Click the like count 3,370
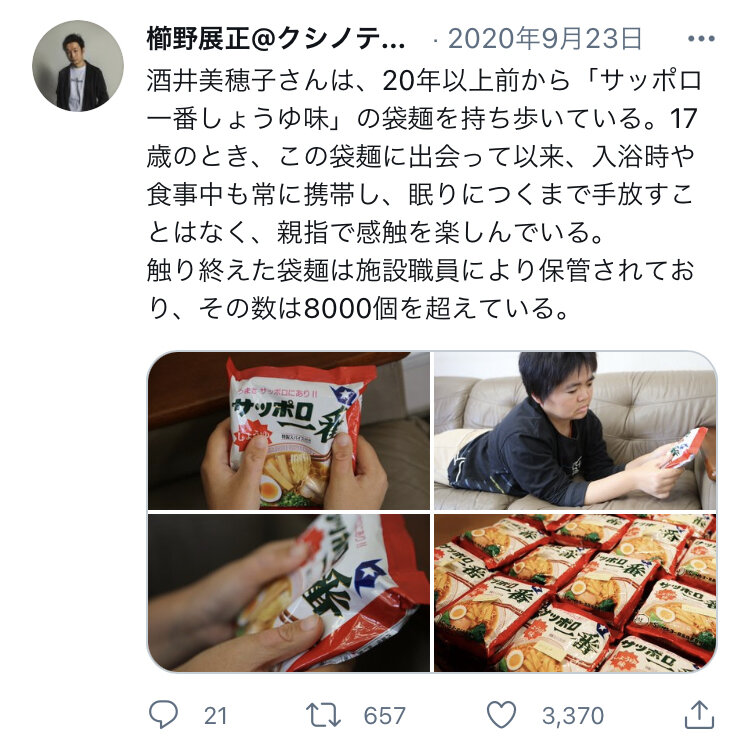The height and width of the screenshot is (746, 750). (573, 716)
